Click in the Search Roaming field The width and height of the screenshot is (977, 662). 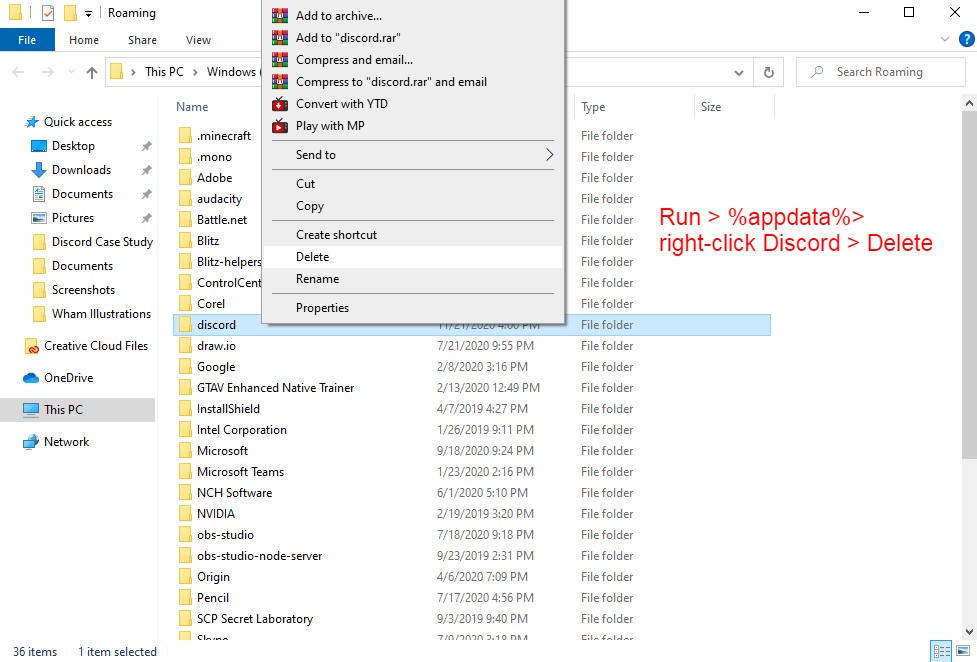point(880,72)
